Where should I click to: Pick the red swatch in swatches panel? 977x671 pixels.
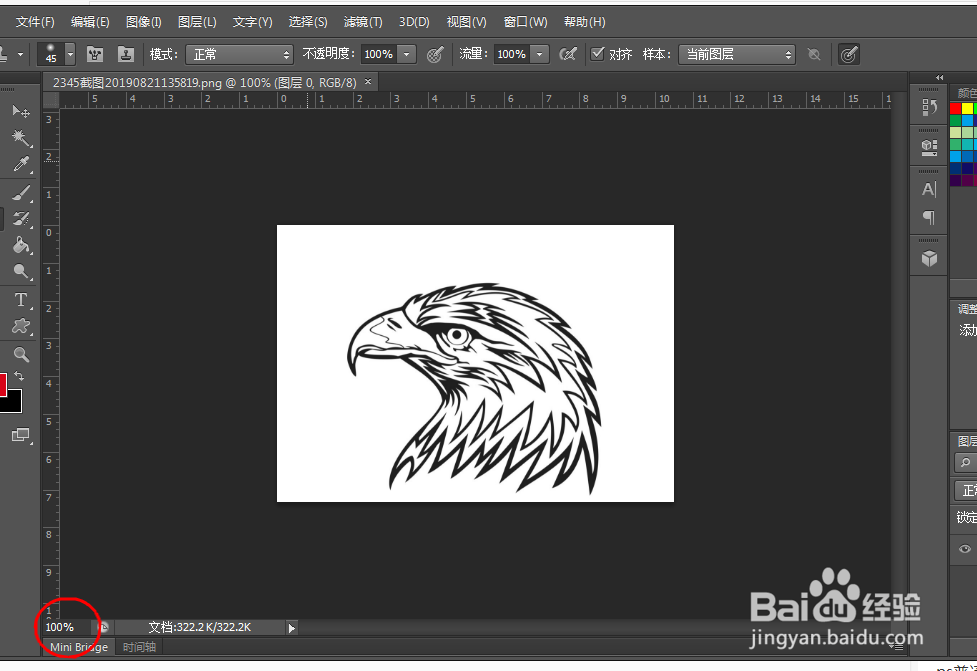click(955, 108)
